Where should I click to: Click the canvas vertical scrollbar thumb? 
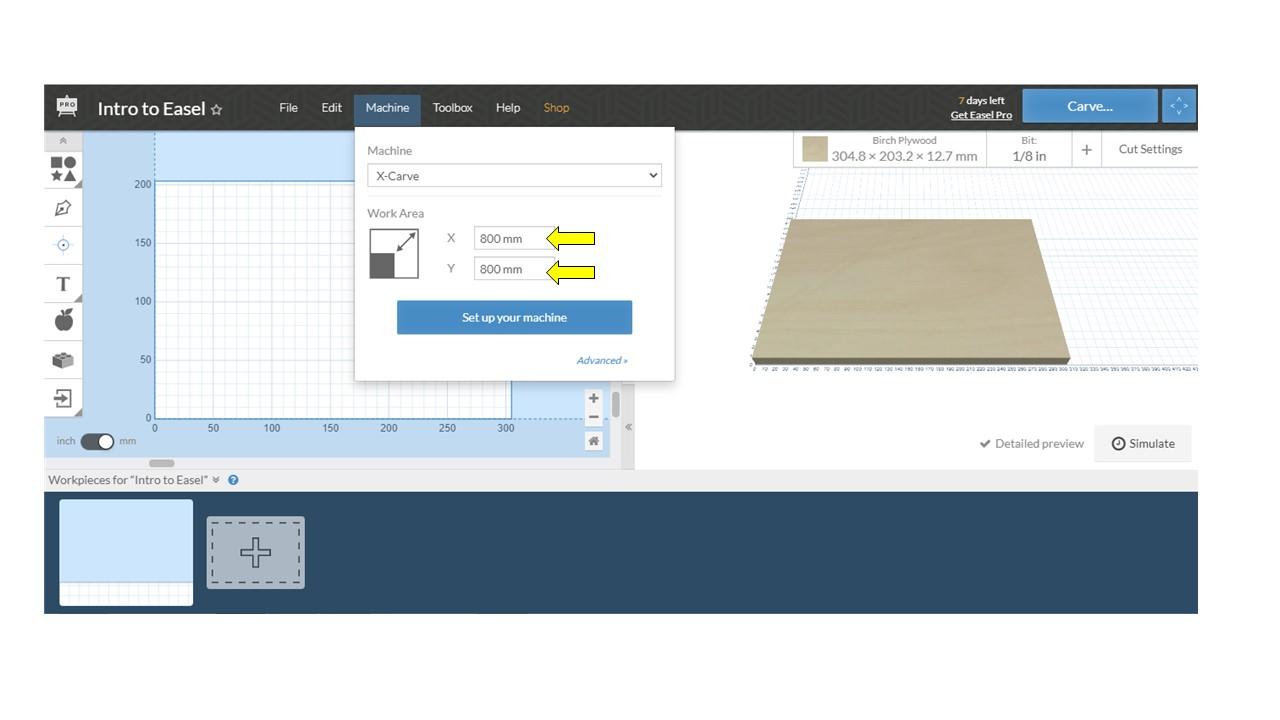pyautogui.click(x=616, y=405)
